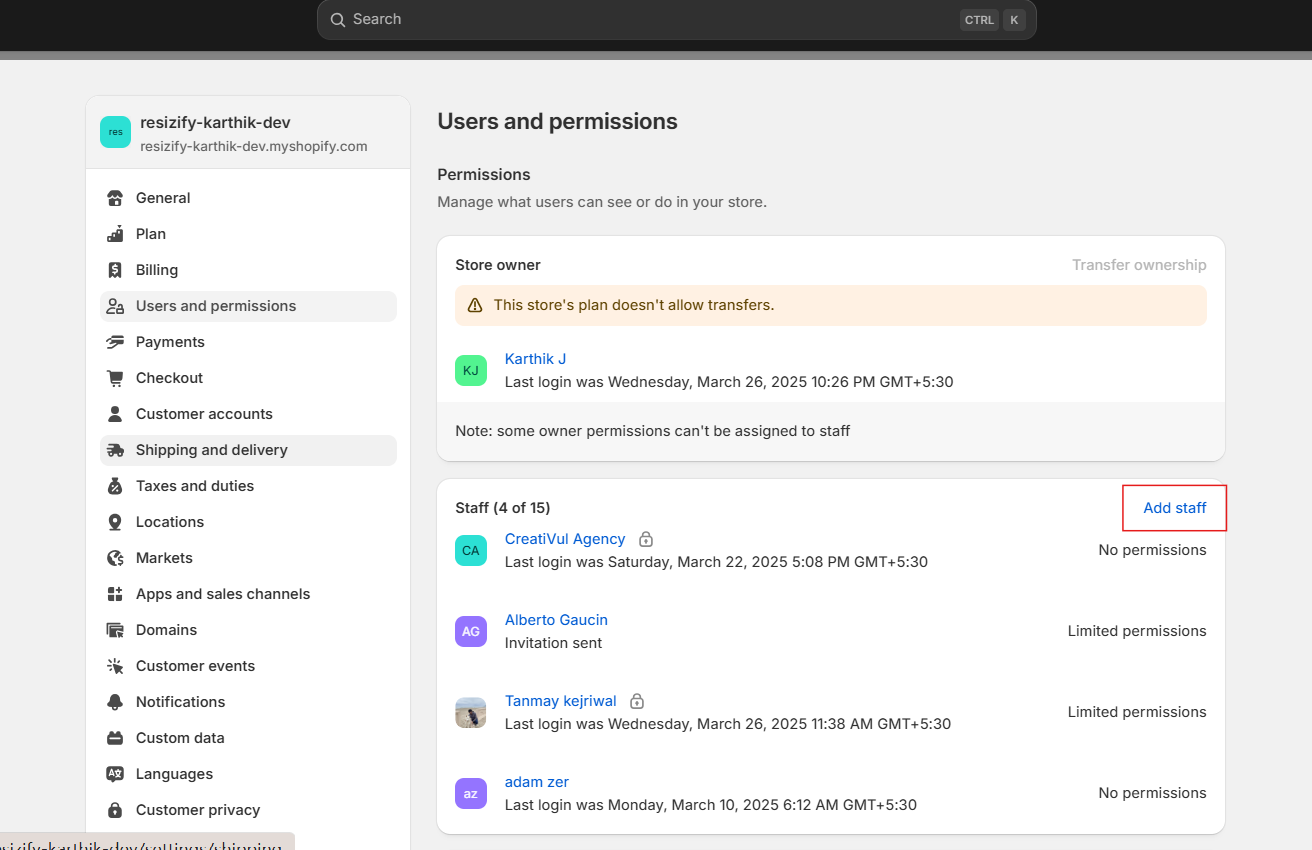The image size is (1312, 850).
Task: Click the Notifications bell icon
Action: coord(115,702)
